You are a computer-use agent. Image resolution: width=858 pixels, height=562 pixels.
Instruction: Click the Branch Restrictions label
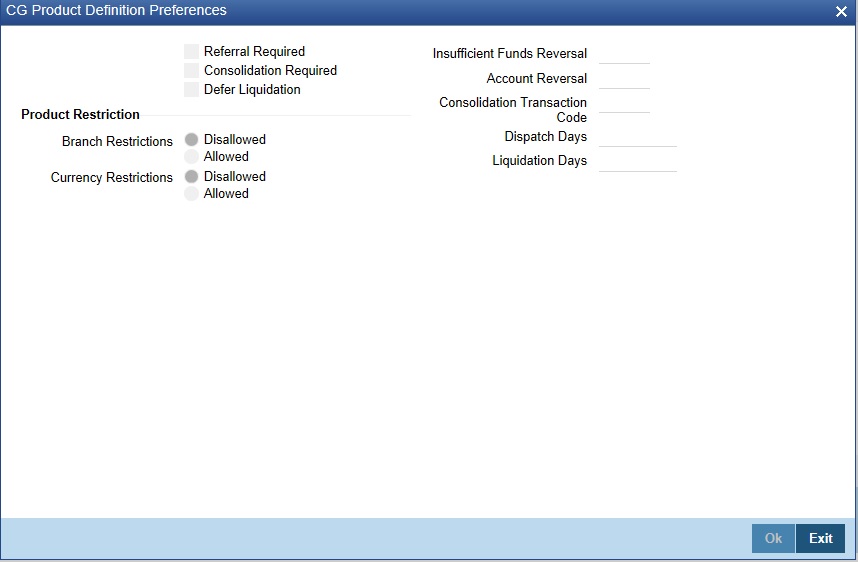[117, 141]
